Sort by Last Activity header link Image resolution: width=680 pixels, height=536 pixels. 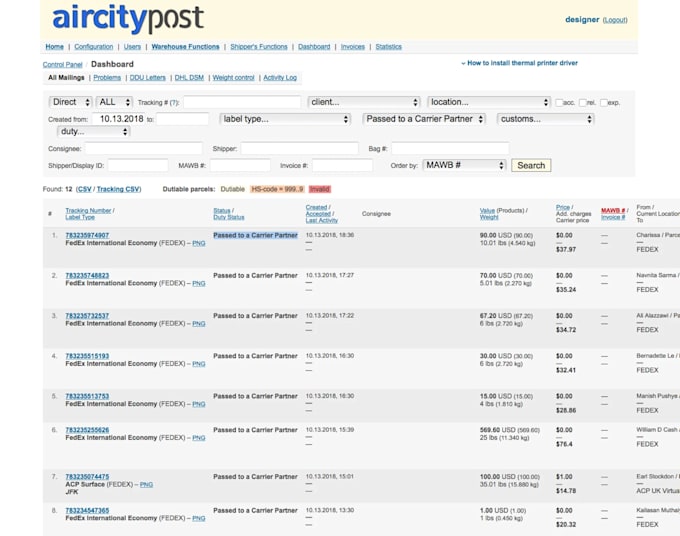[322, 221]
